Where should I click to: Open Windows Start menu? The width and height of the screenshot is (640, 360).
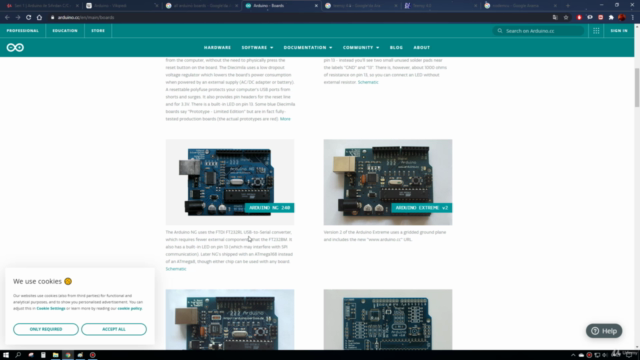point(6,355)
